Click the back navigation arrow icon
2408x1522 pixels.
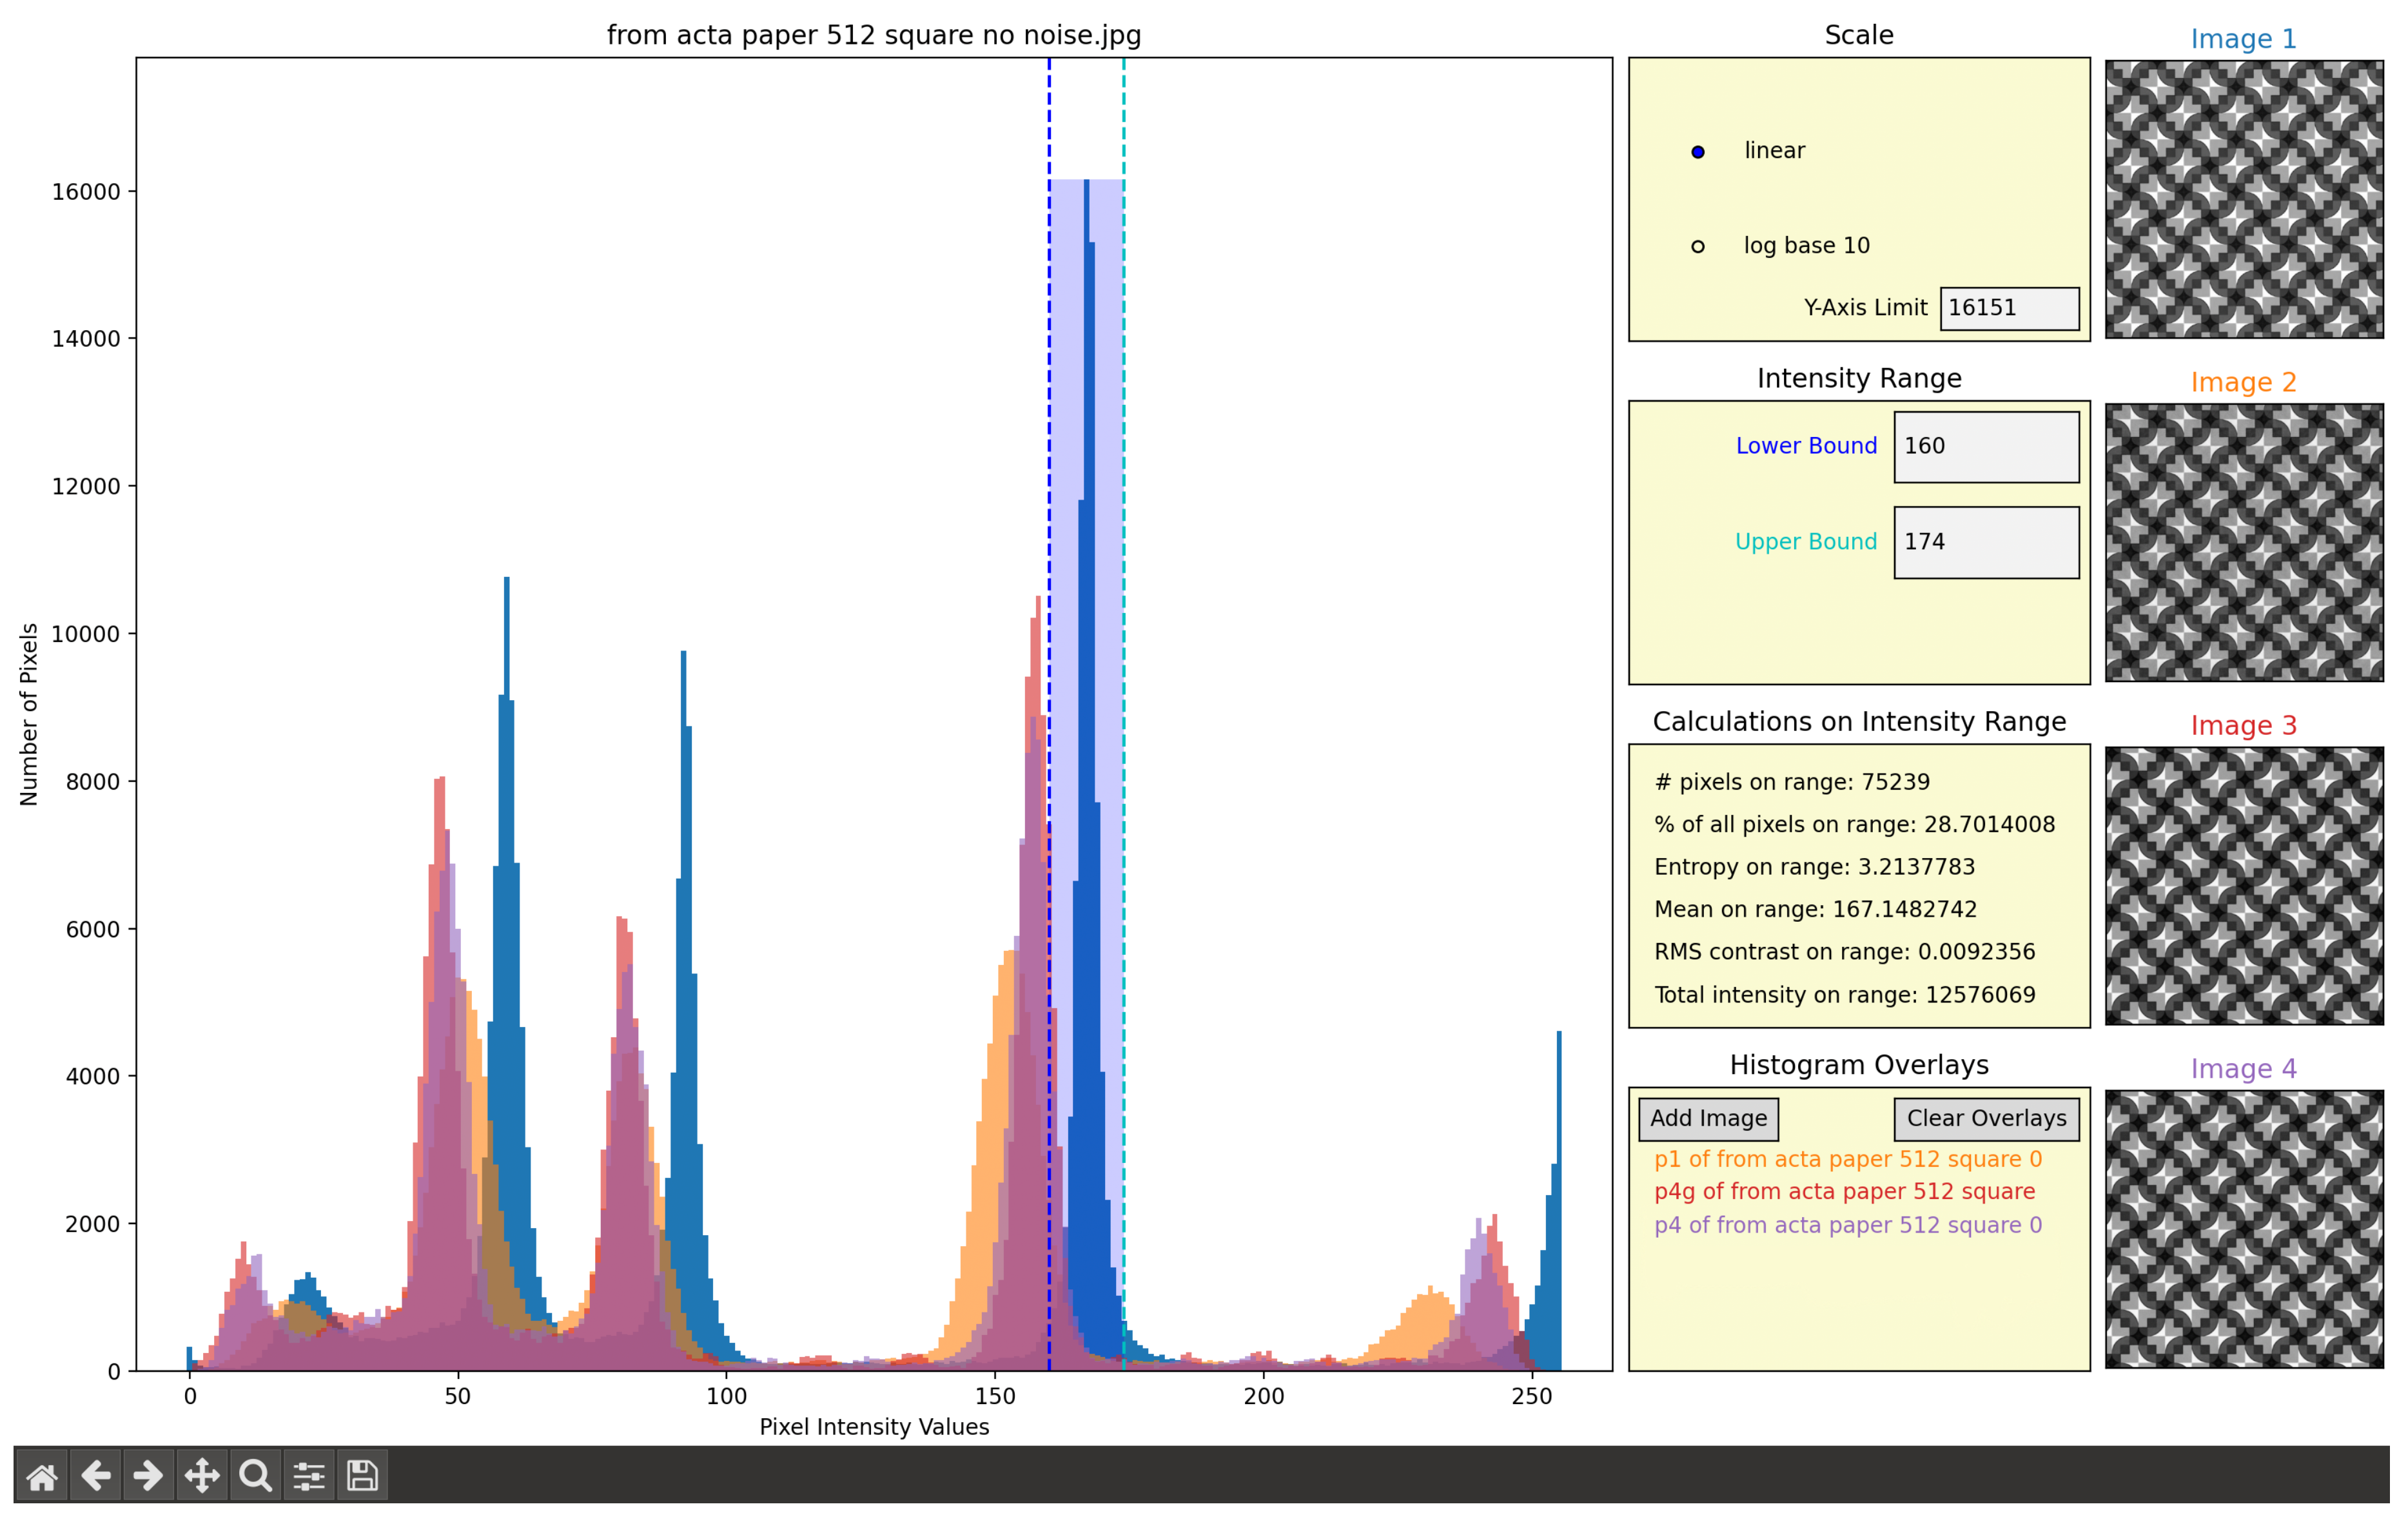click(96, 1475)
